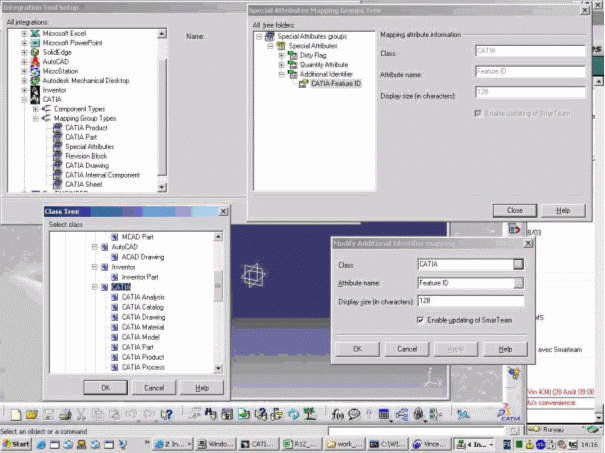Click the Internet Explorer quick launch icon
This screenshot has width=605, height=453.
[41, 445]
